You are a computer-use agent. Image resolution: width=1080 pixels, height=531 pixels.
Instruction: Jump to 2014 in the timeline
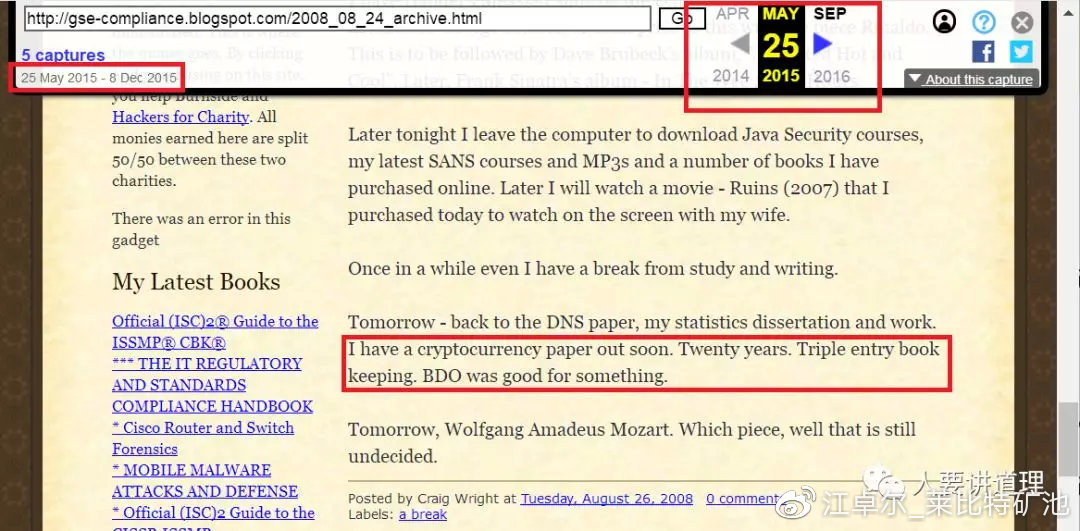[731, 76]
